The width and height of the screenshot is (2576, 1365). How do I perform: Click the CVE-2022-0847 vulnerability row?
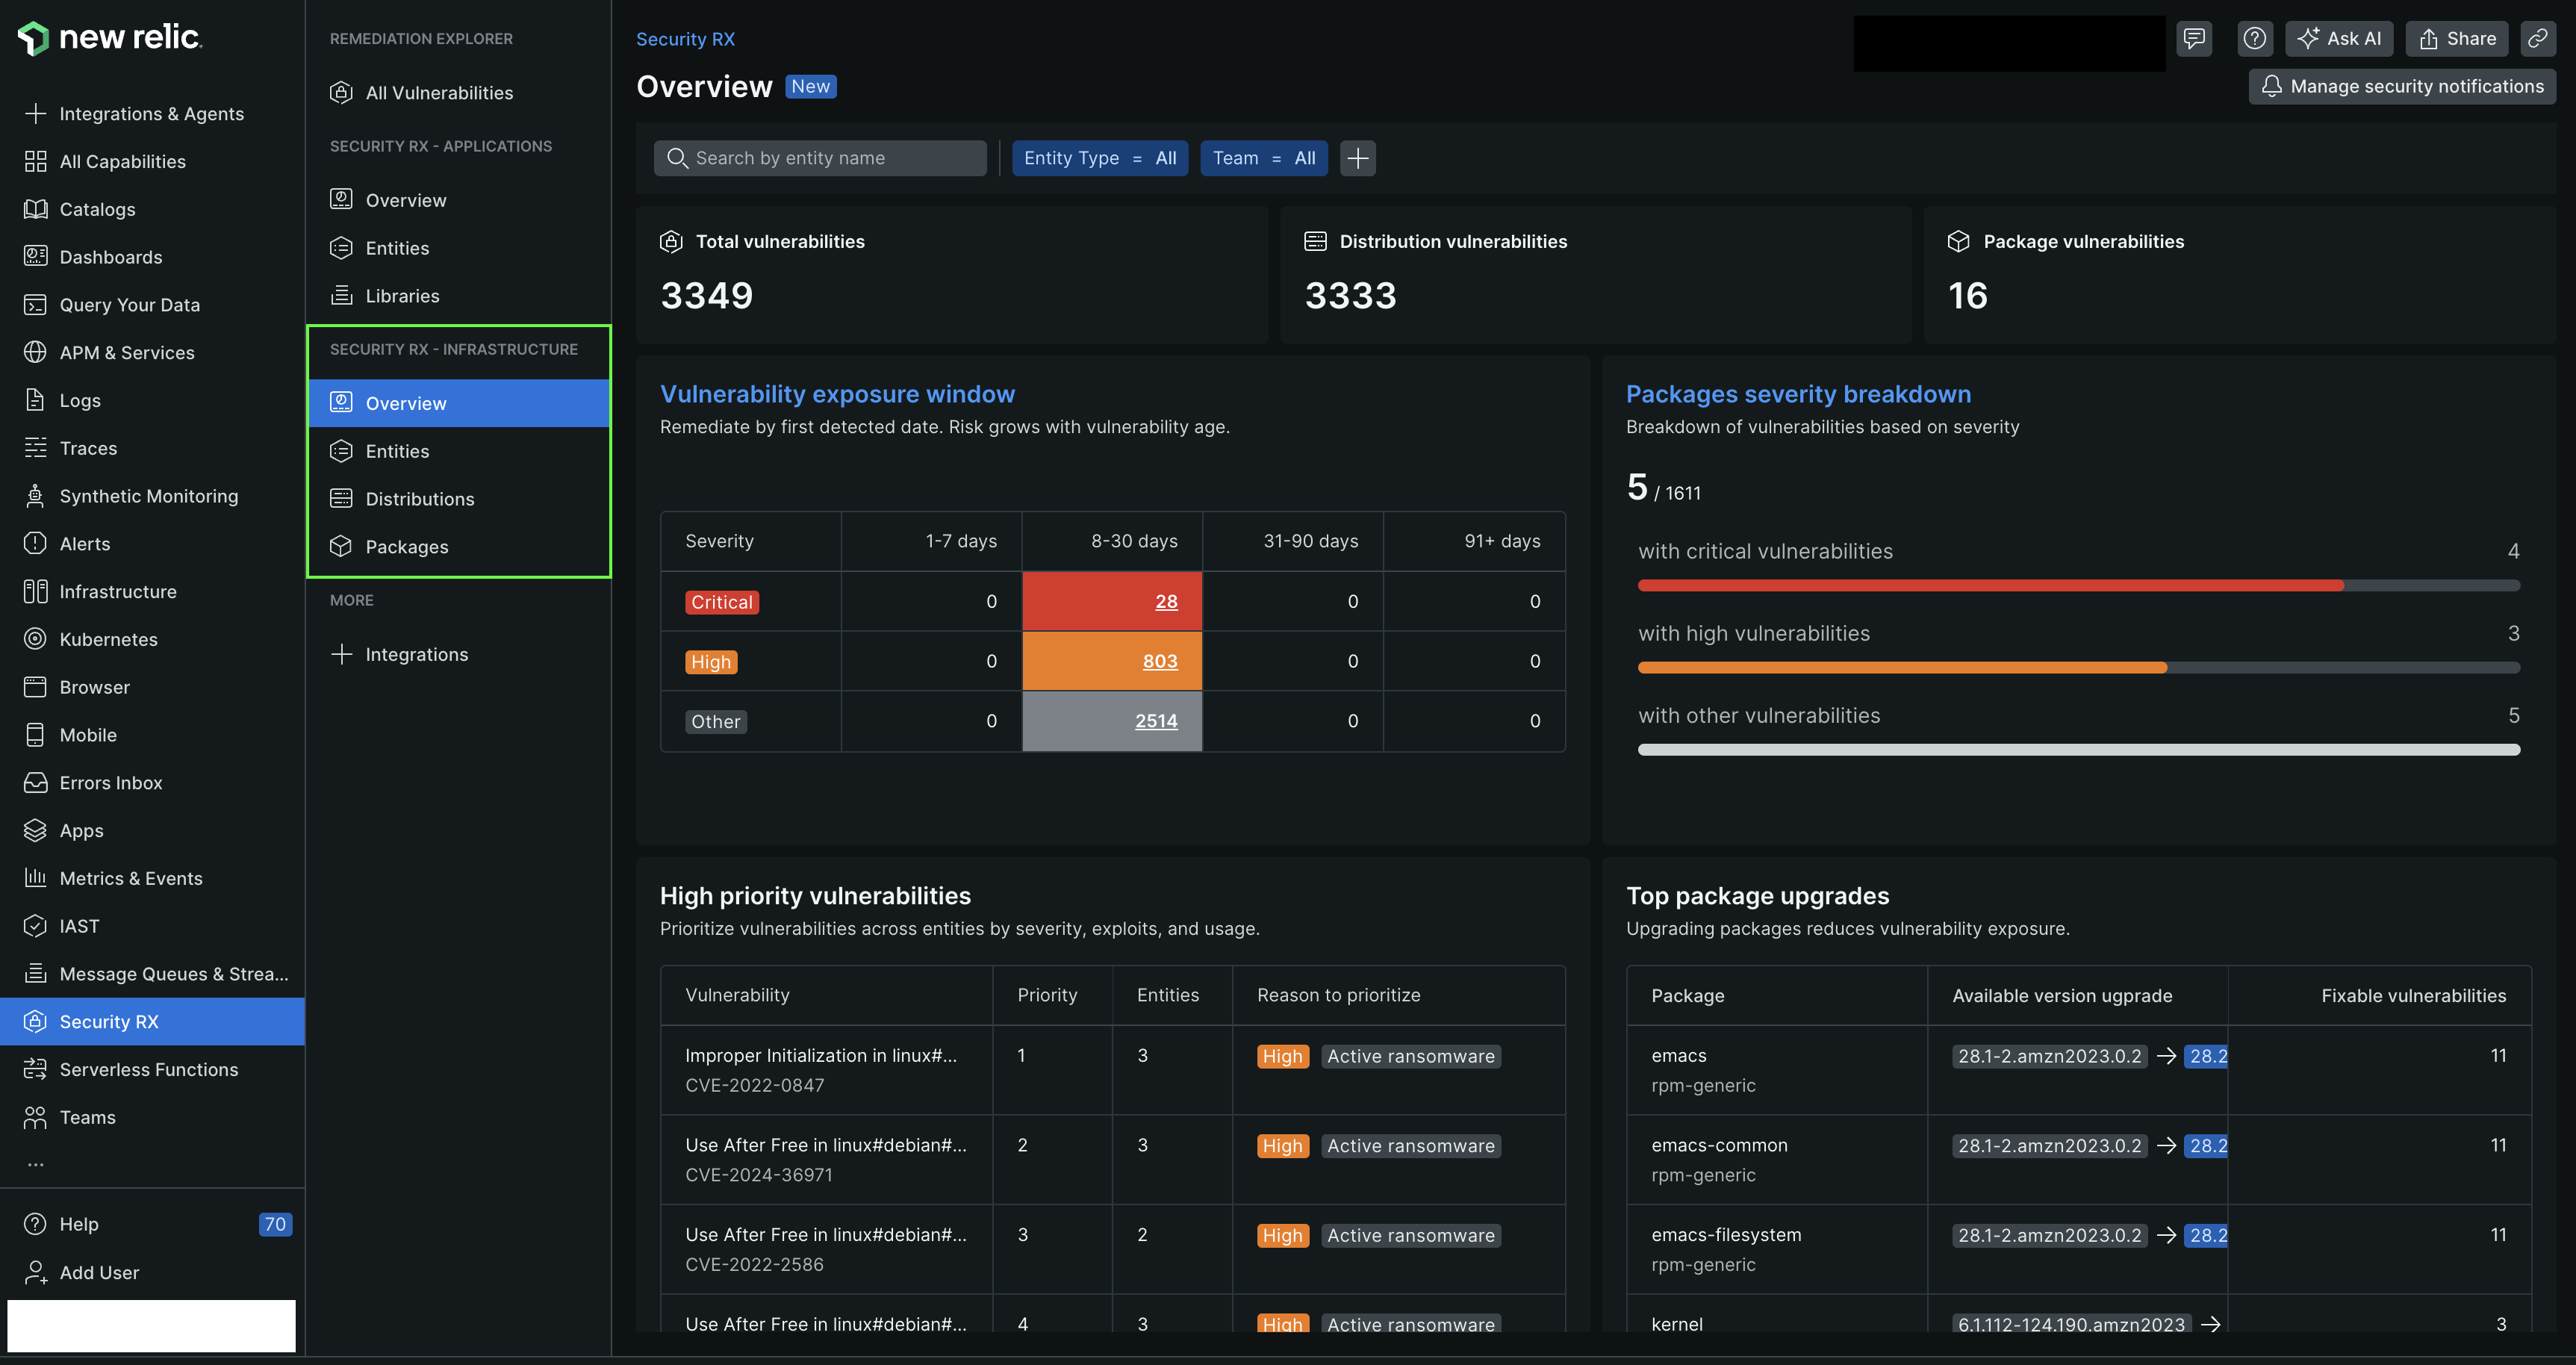pyautogui.click(x=1112, y=1070)
